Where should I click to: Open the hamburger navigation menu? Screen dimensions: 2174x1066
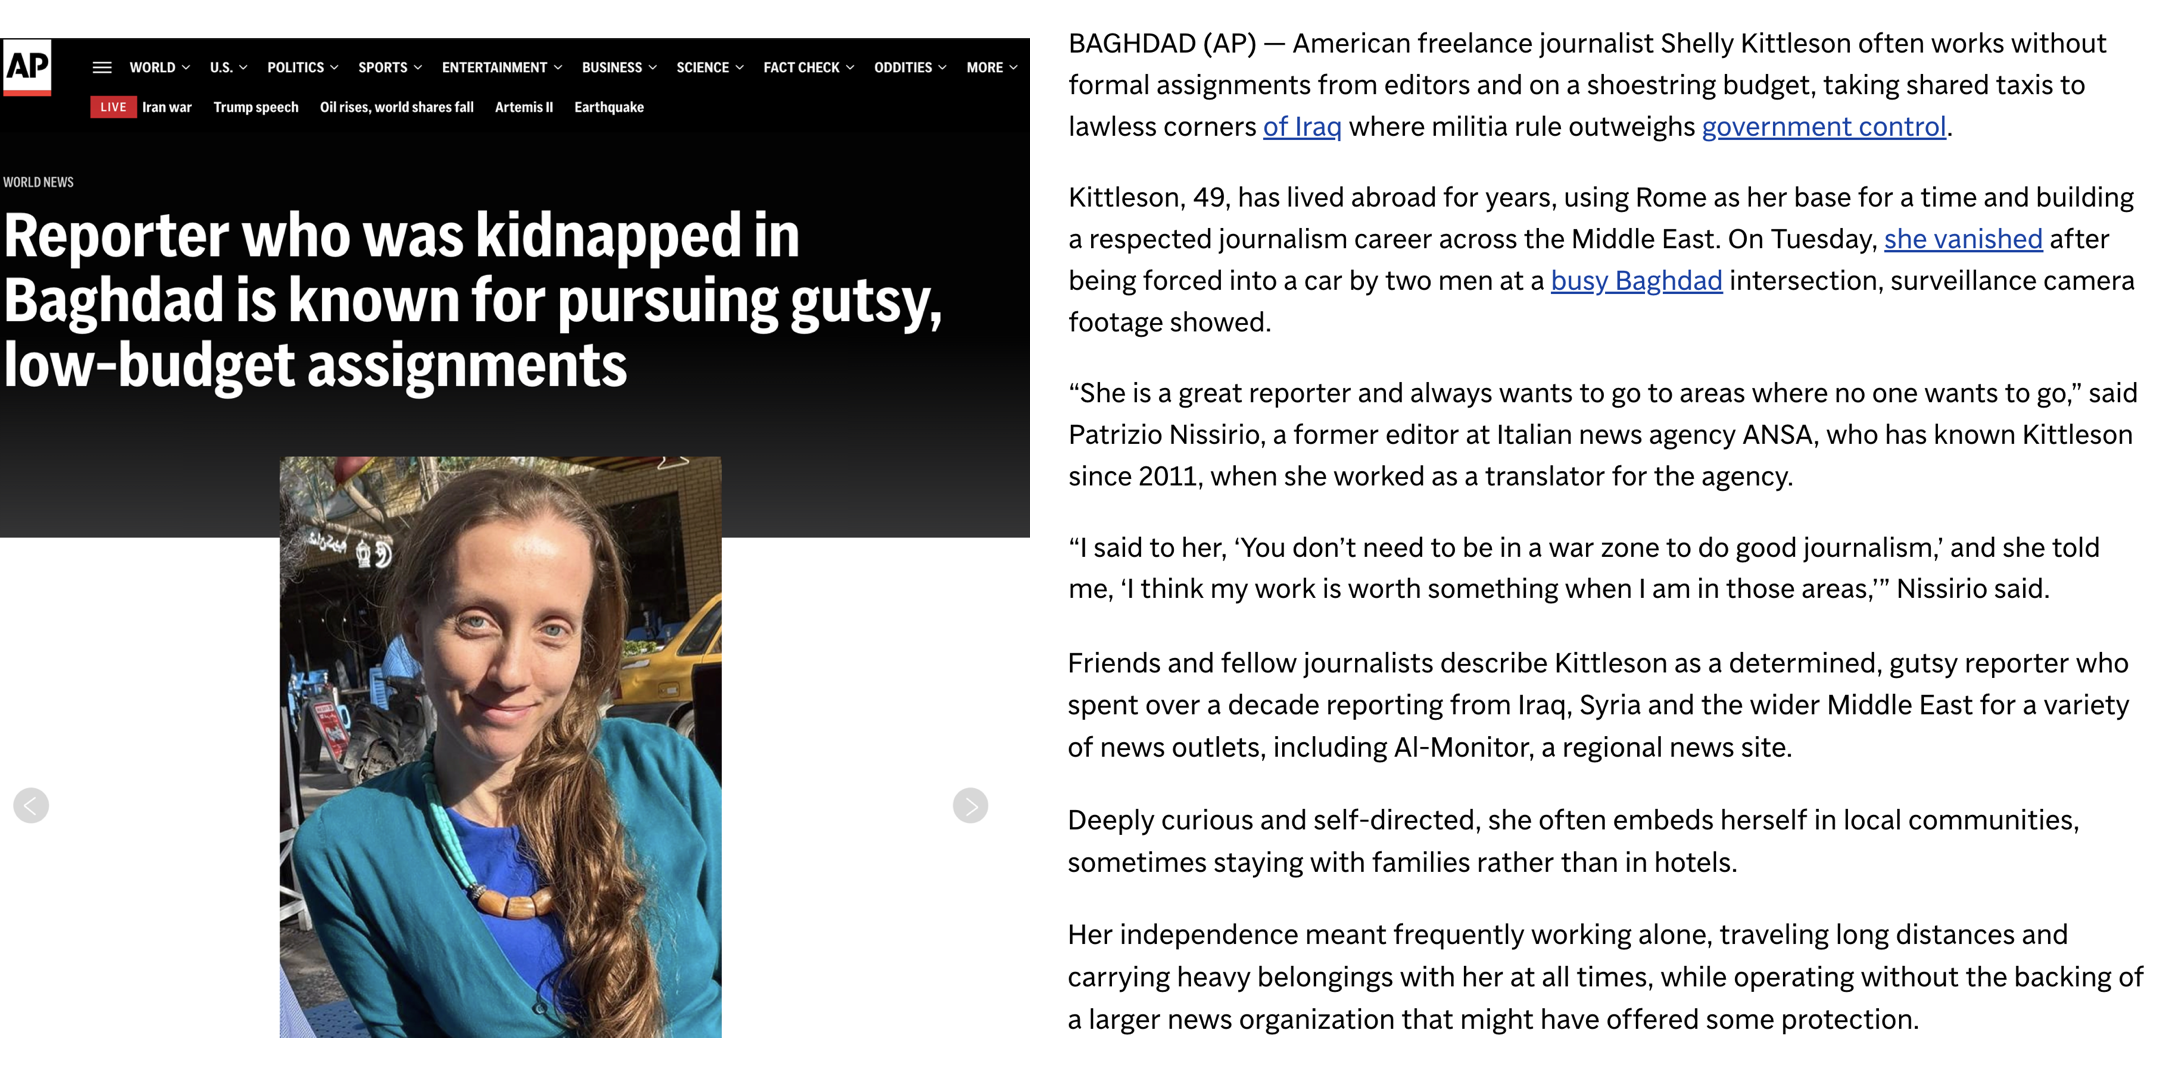(102, 67)
